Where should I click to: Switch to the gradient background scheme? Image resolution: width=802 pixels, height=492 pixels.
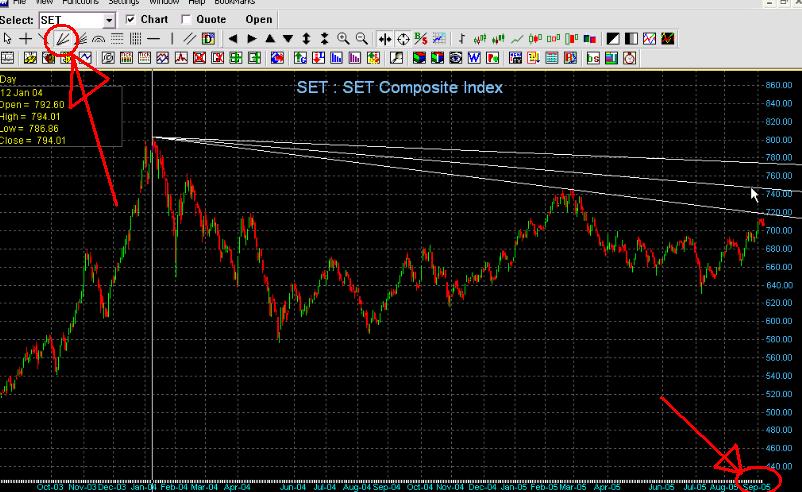click(x=631, y=39)
